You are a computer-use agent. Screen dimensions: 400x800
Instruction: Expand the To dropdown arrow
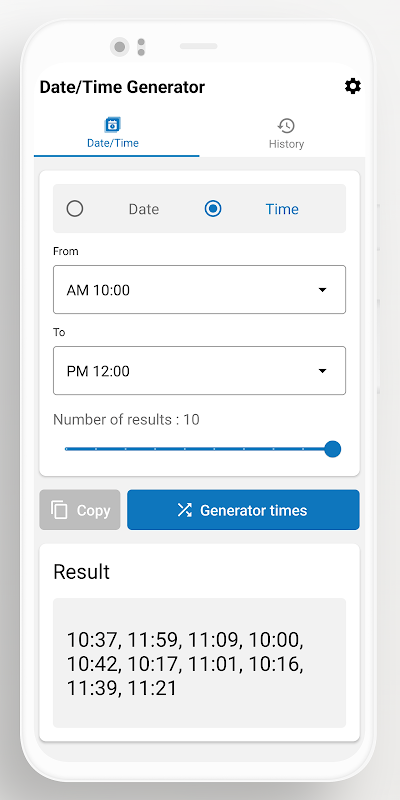[x=322, y=371]
